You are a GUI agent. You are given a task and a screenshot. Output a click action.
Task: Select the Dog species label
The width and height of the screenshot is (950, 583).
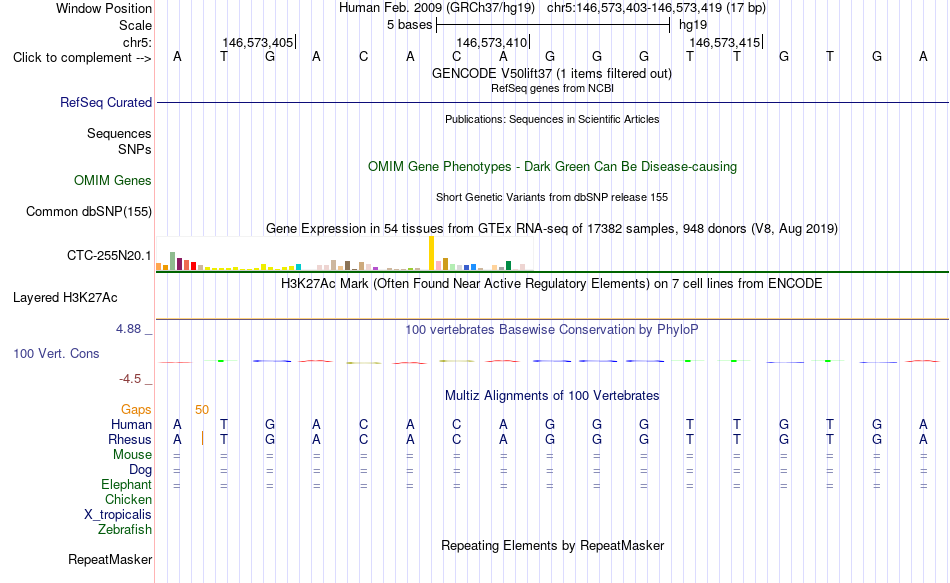[140, 470]
